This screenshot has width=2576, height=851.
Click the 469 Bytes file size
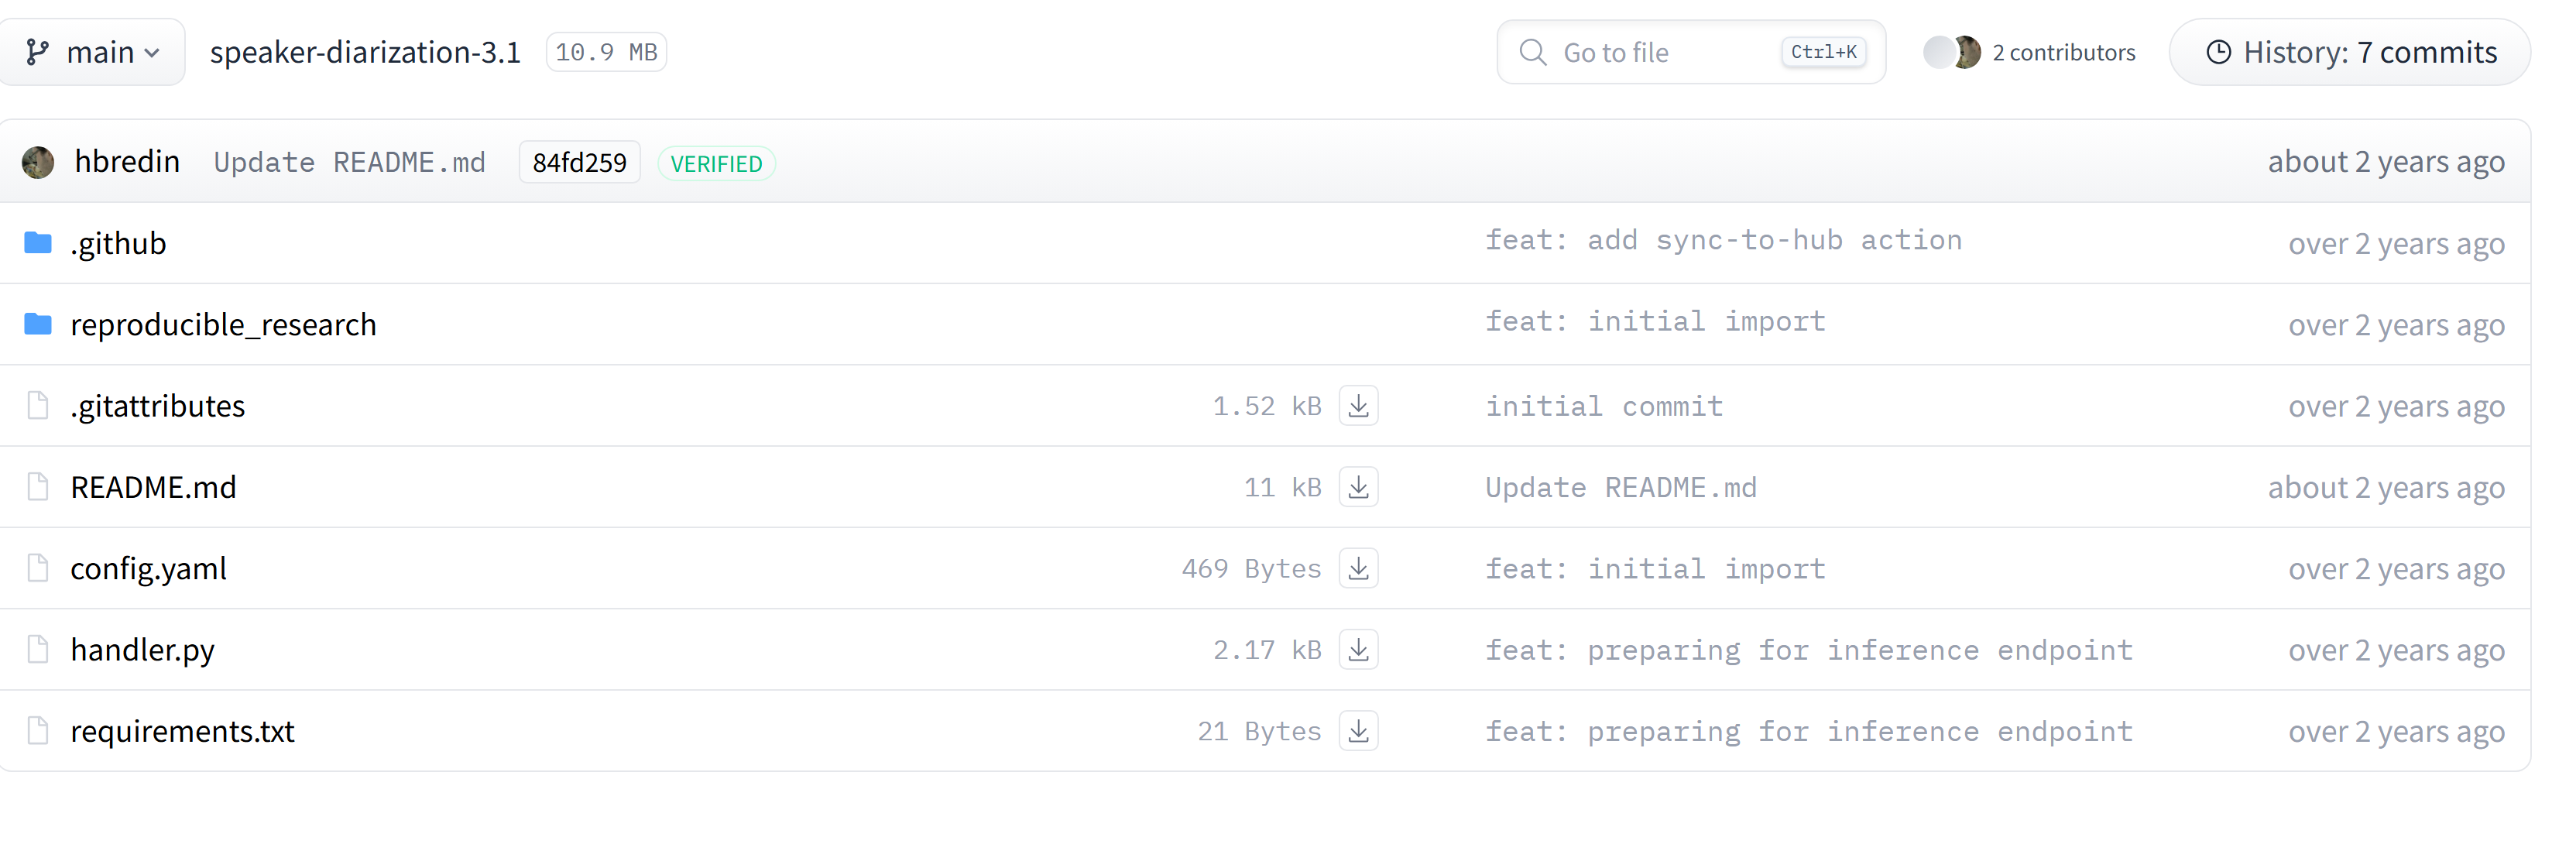[x=1251, y=568]
